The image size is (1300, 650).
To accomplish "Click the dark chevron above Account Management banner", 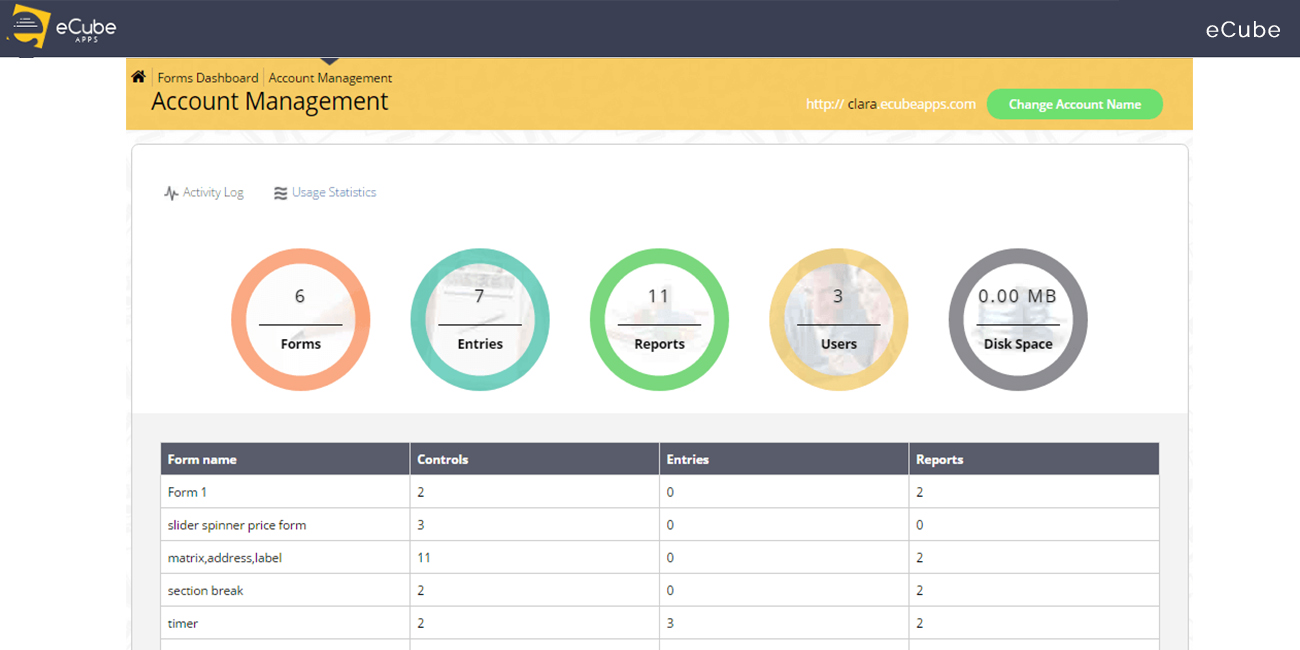I will tap(330, 62).
